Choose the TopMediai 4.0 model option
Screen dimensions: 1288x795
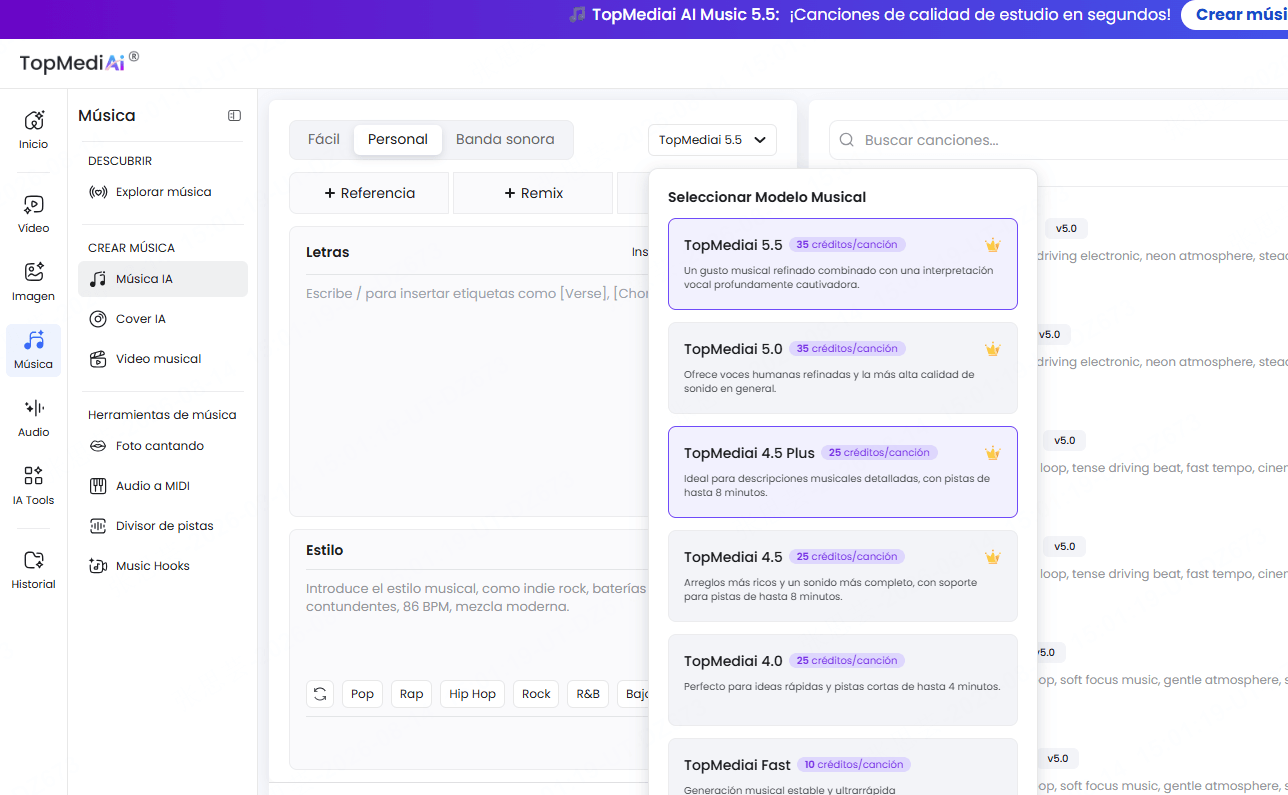(x=843, y=680)
